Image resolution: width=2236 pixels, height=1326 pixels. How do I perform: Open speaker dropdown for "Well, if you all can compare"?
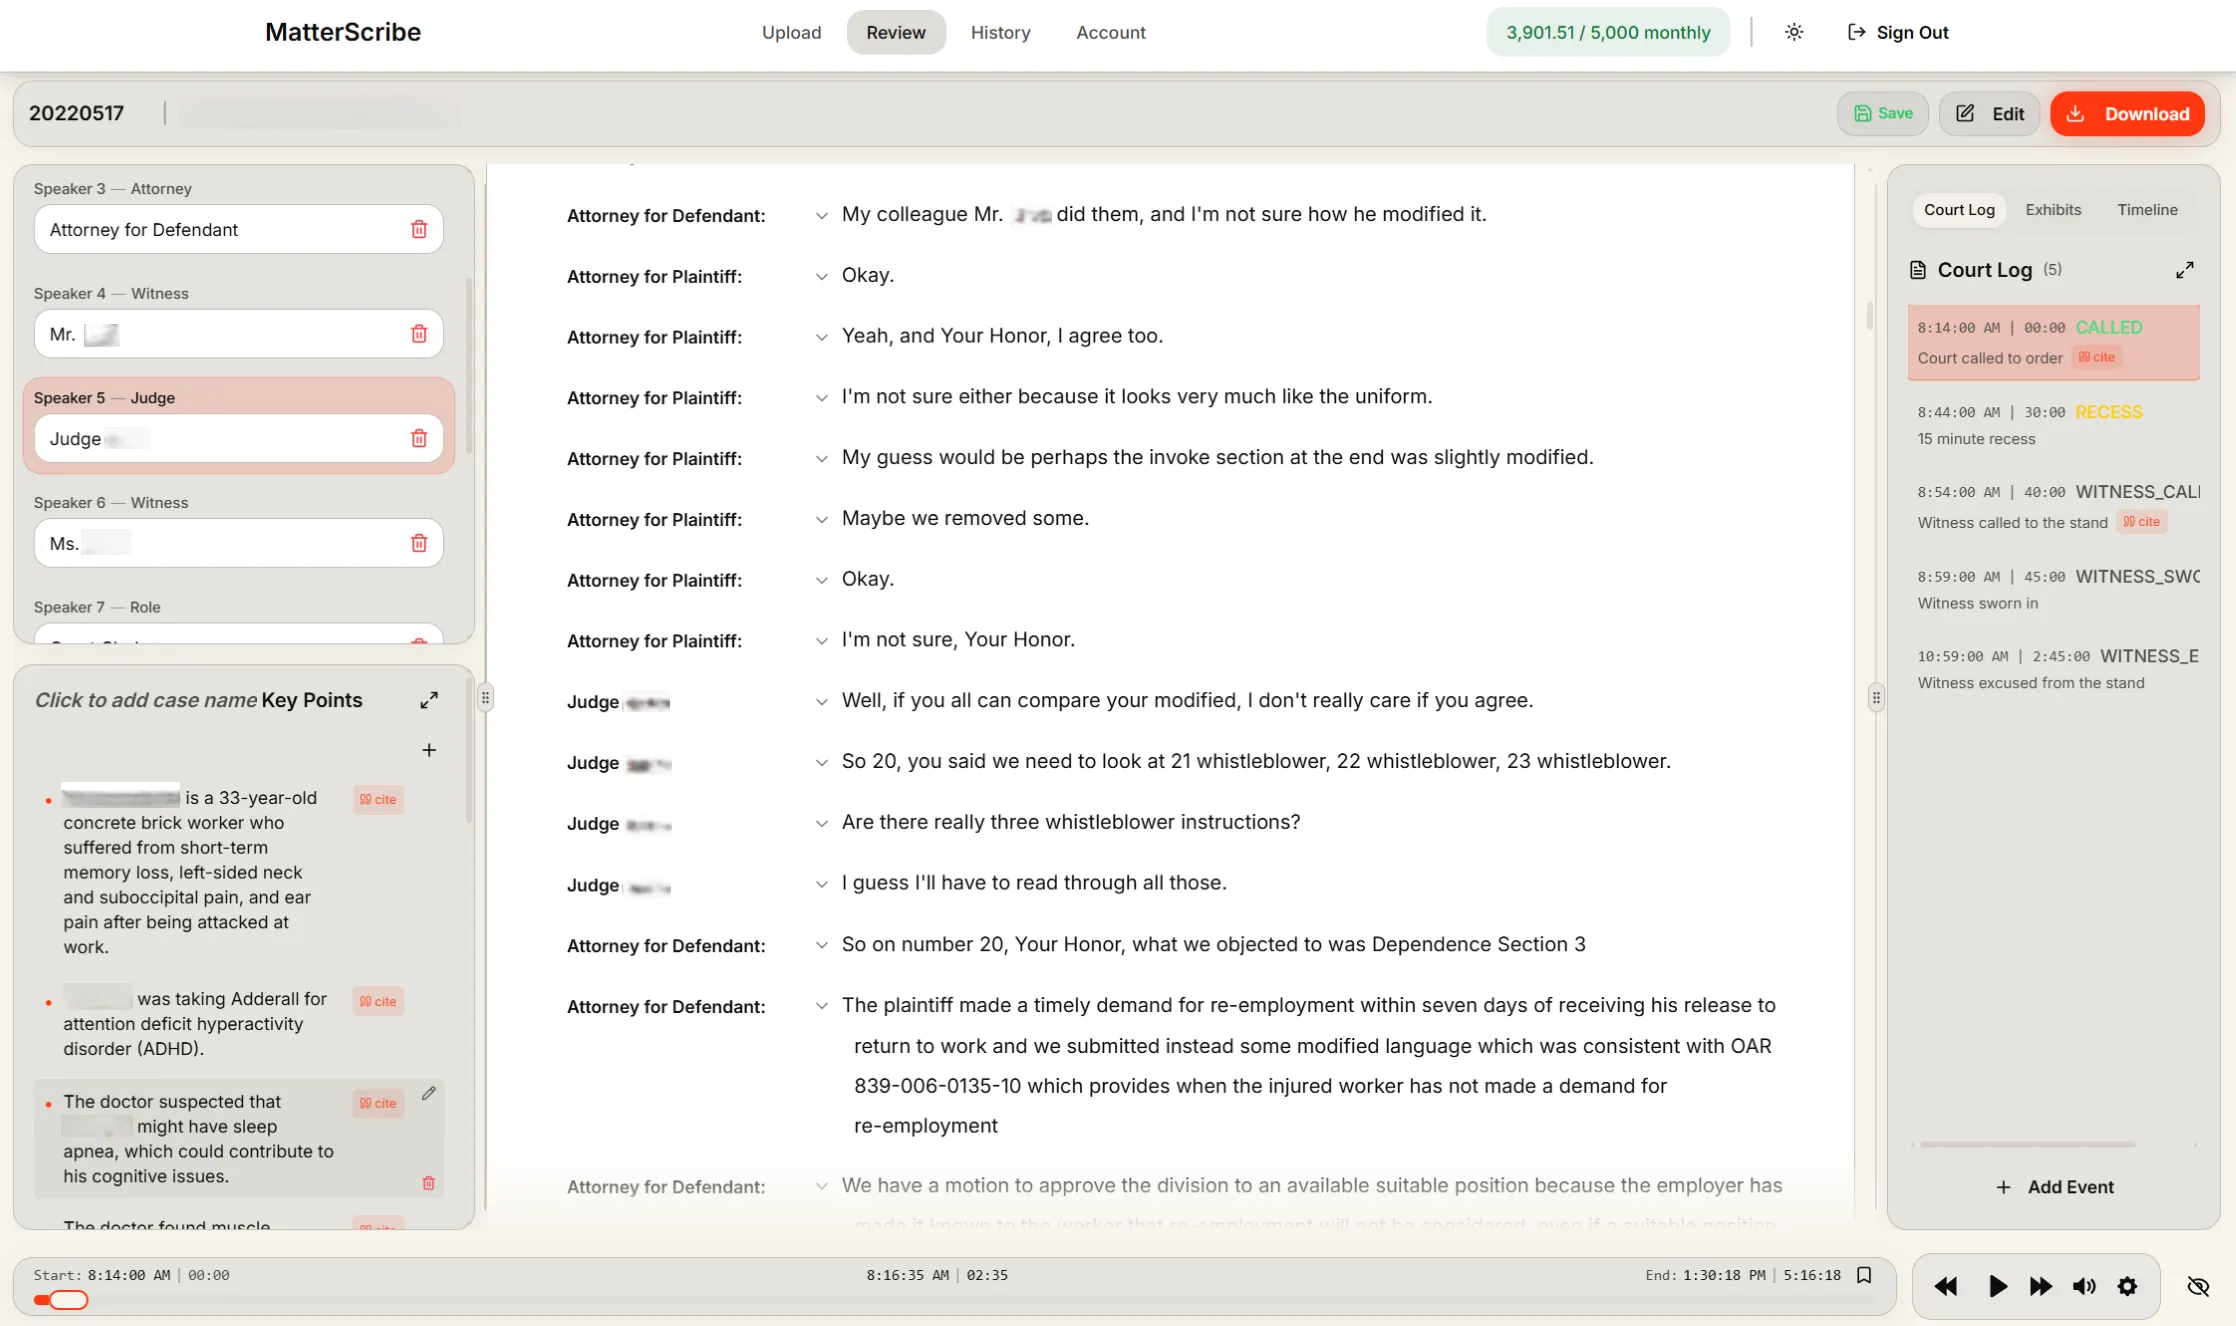tap(821, 702)
